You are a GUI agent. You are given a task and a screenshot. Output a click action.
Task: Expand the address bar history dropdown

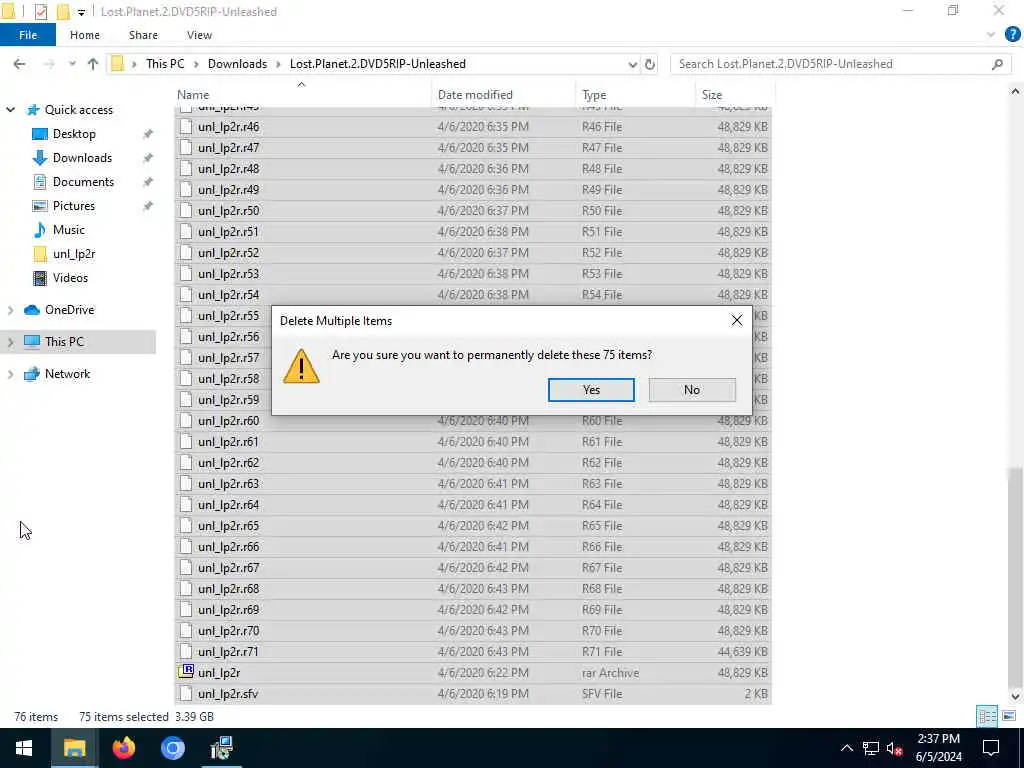pyautogui.click(x=632, y=64)
